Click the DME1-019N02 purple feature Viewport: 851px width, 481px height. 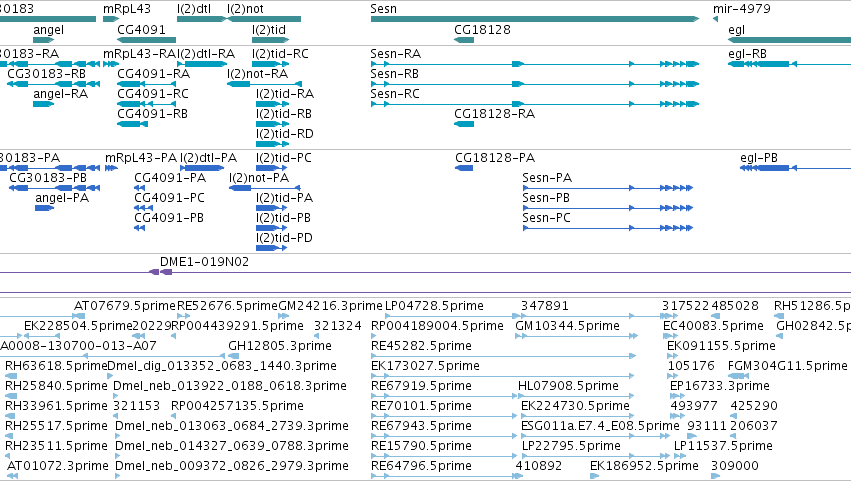[161, 272]
